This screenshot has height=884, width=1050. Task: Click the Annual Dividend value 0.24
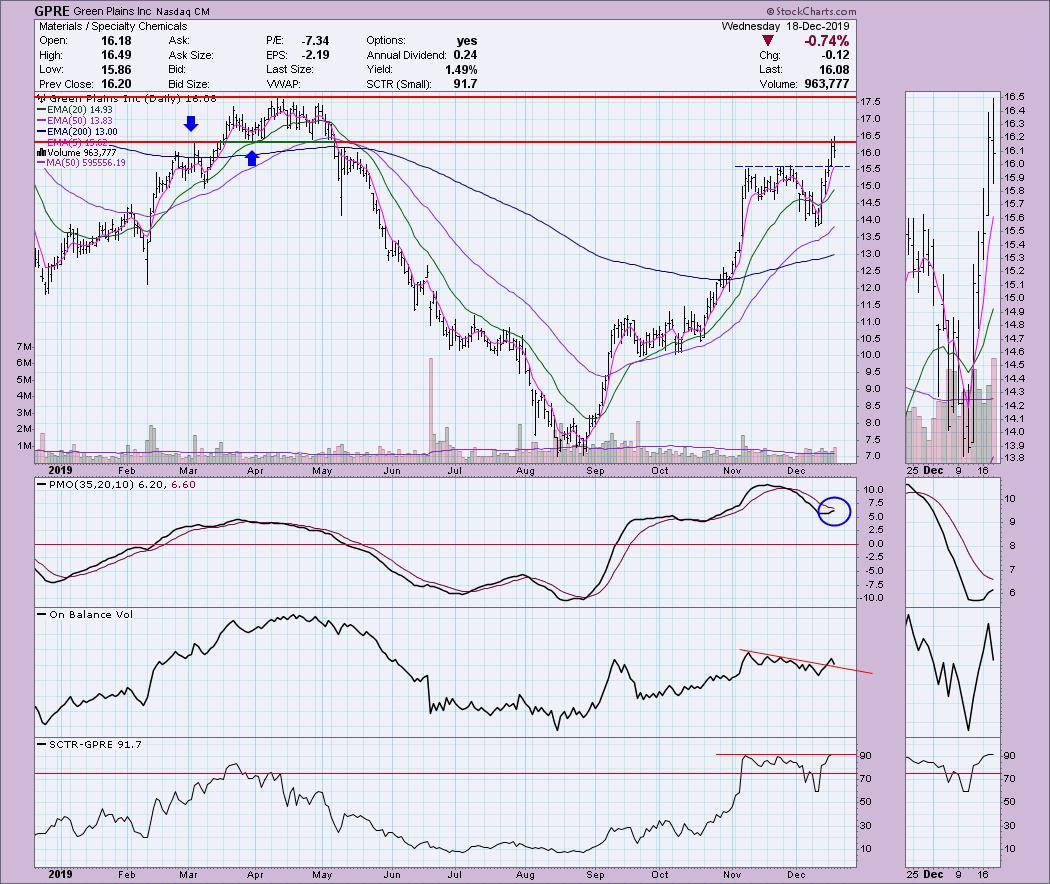pyautogui.click(x=465, y=55)
